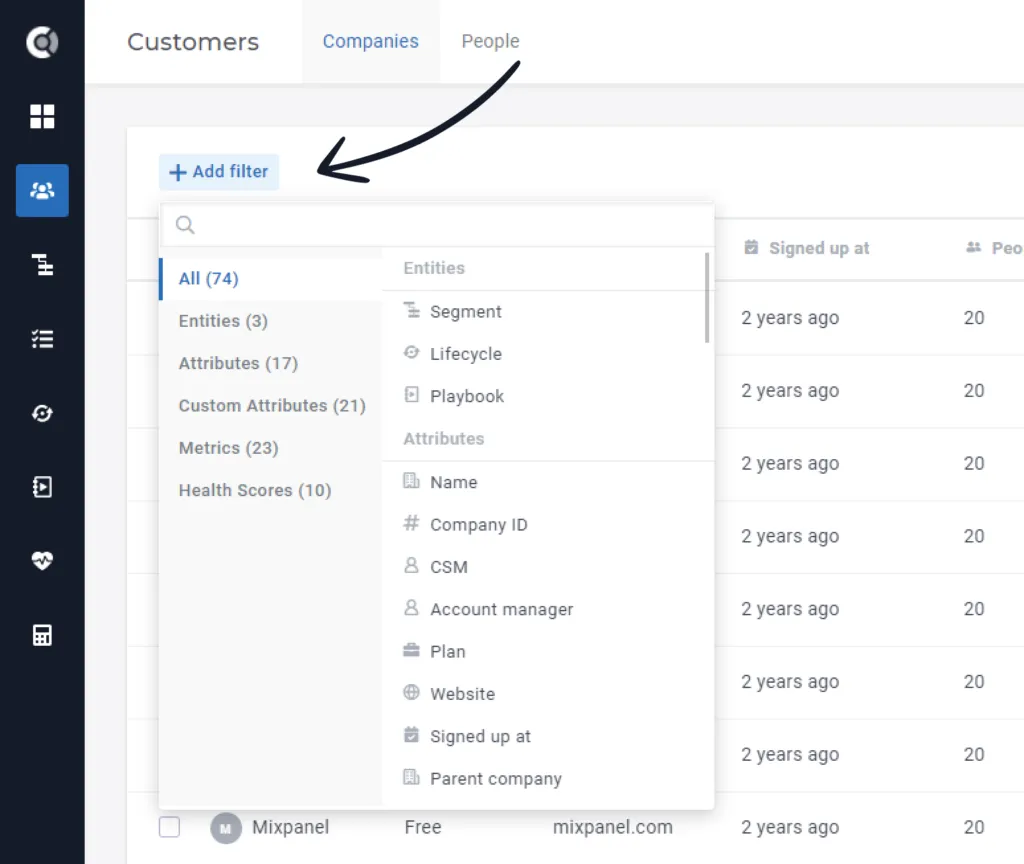The height and width of the screenshot is (864, 1024).
Task: Choose the Lifecycle filter option
Action: point(548,354)
